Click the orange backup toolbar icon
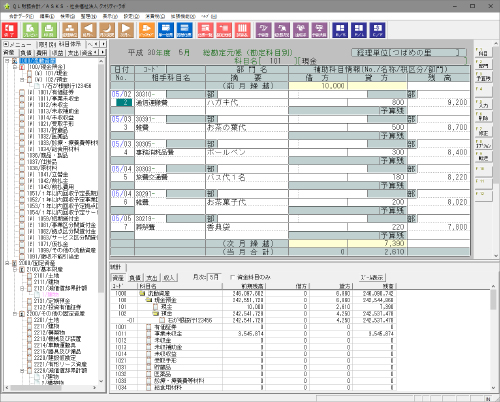Screen dimensions: 500x402 147,30
